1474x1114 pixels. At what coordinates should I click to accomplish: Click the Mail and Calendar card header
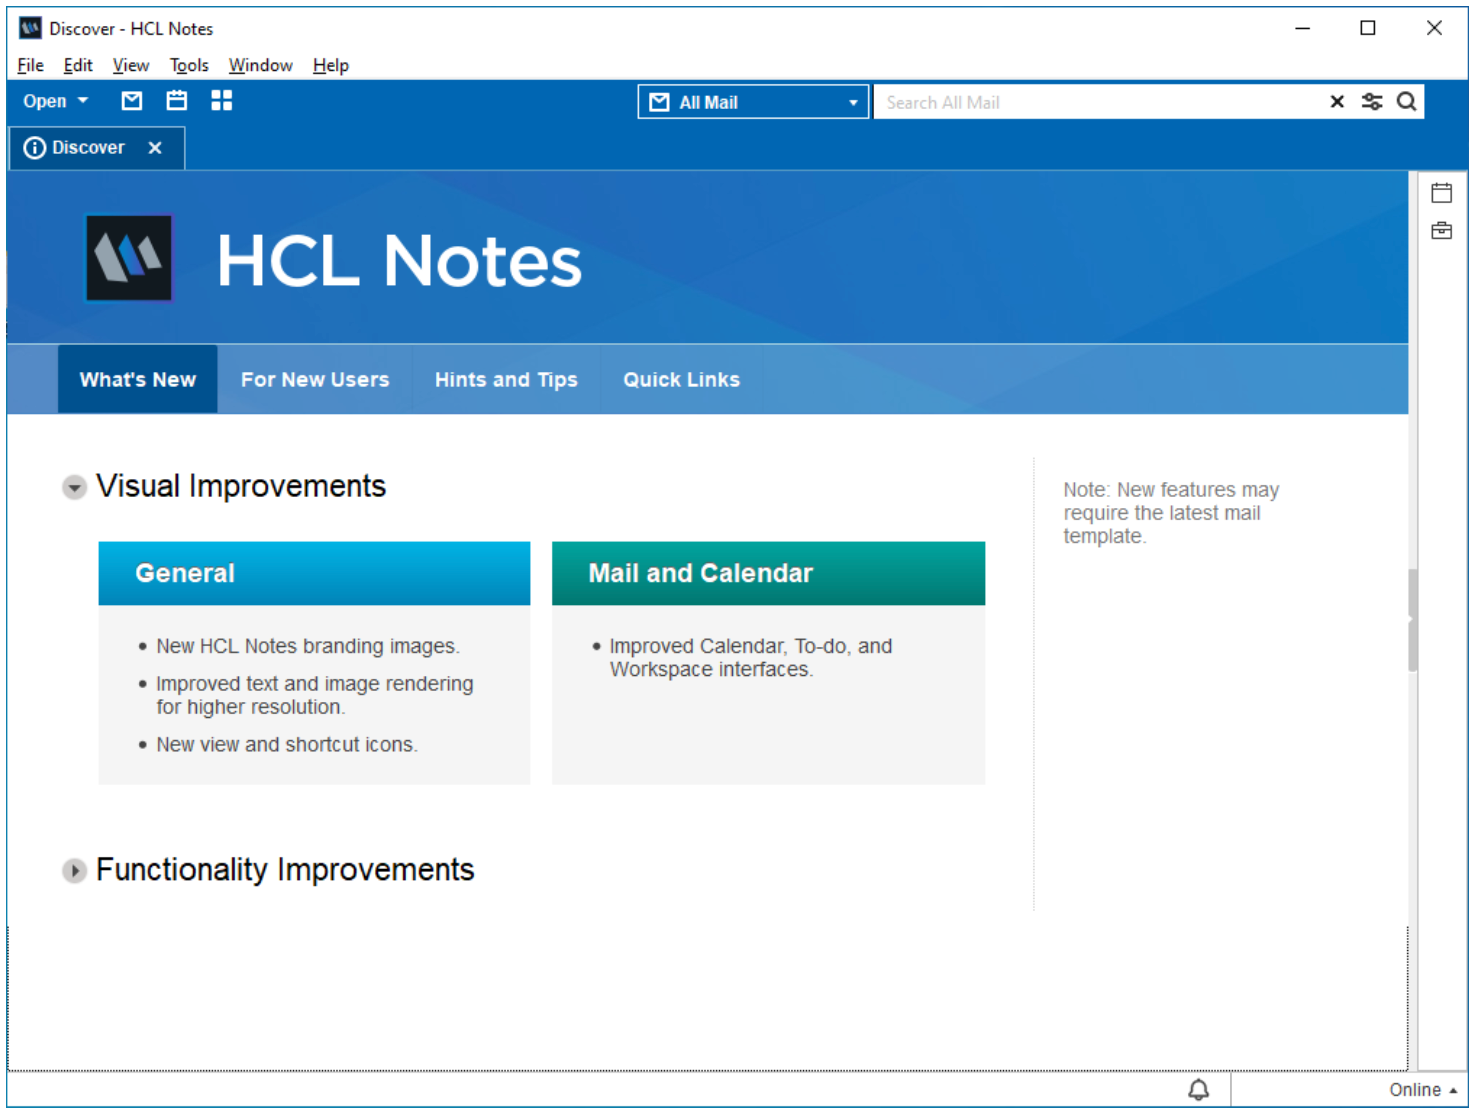(x=768, y=573)
